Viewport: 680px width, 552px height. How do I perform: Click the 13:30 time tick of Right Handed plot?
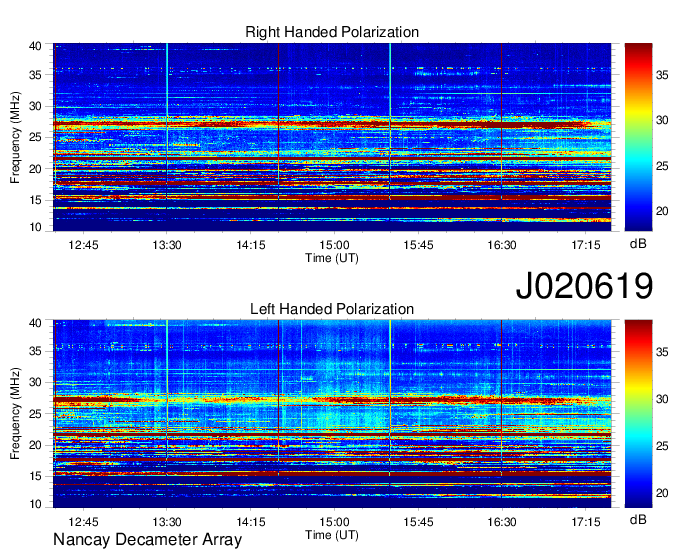point(167,245)
